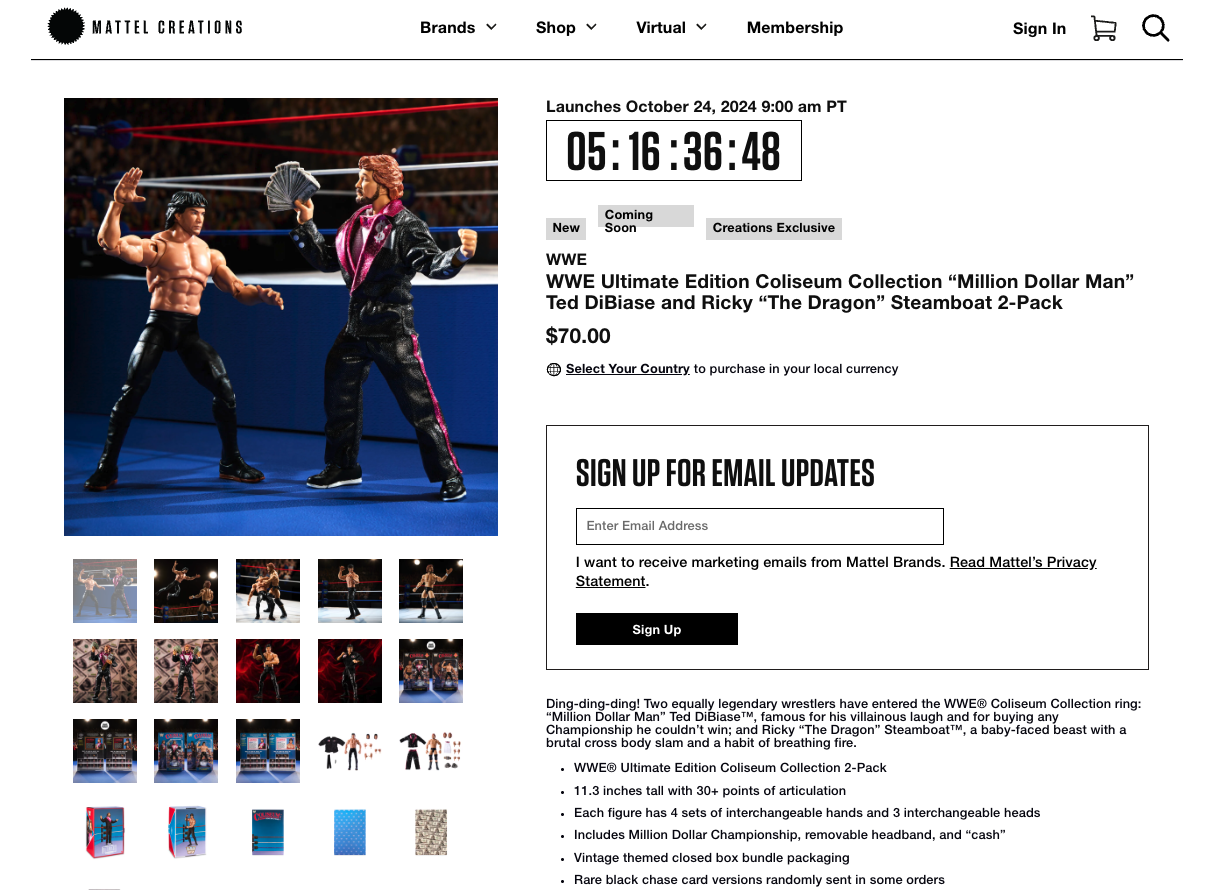Click Sign In in the header
Image resolution: width=1224 pixels, height=890 pixels.
1039,28
